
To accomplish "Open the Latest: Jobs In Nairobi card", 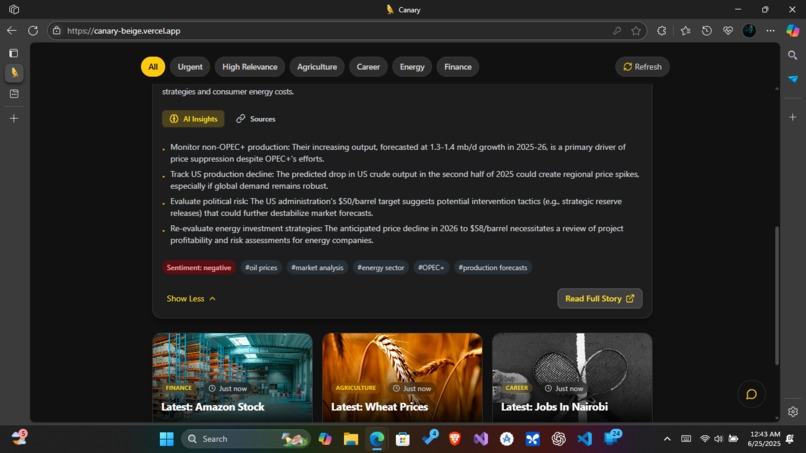I will pos(572,378).
